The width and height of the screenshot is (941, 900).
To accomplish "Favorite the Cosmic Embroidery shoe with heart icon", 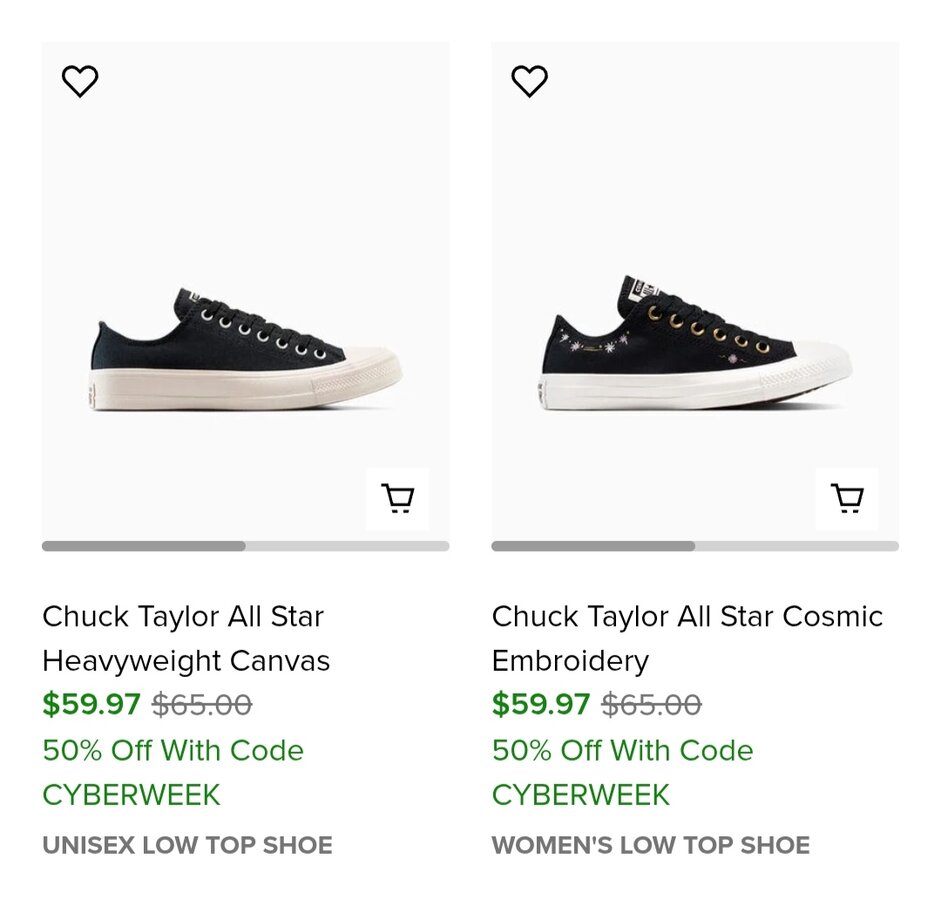I will (529, 81).
